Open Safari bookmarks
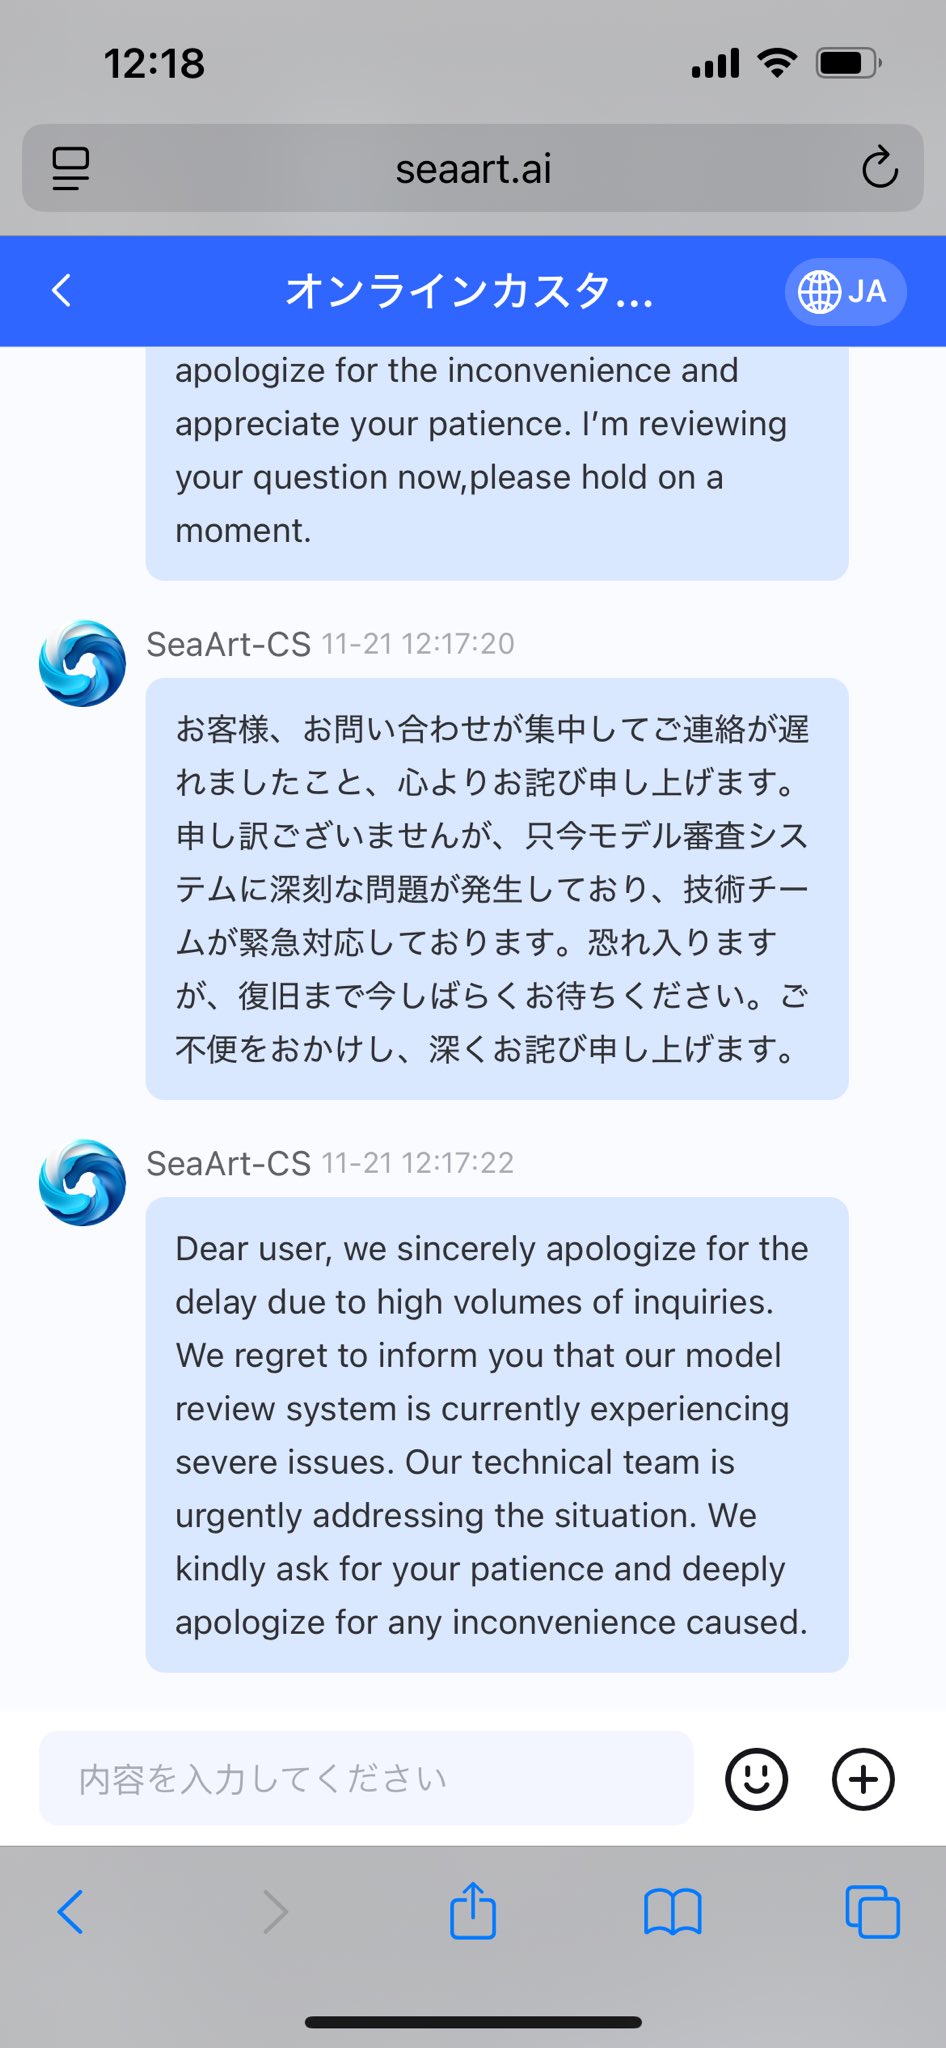The height and width of the screenshot is (2048, 946). click(673, 1912)
